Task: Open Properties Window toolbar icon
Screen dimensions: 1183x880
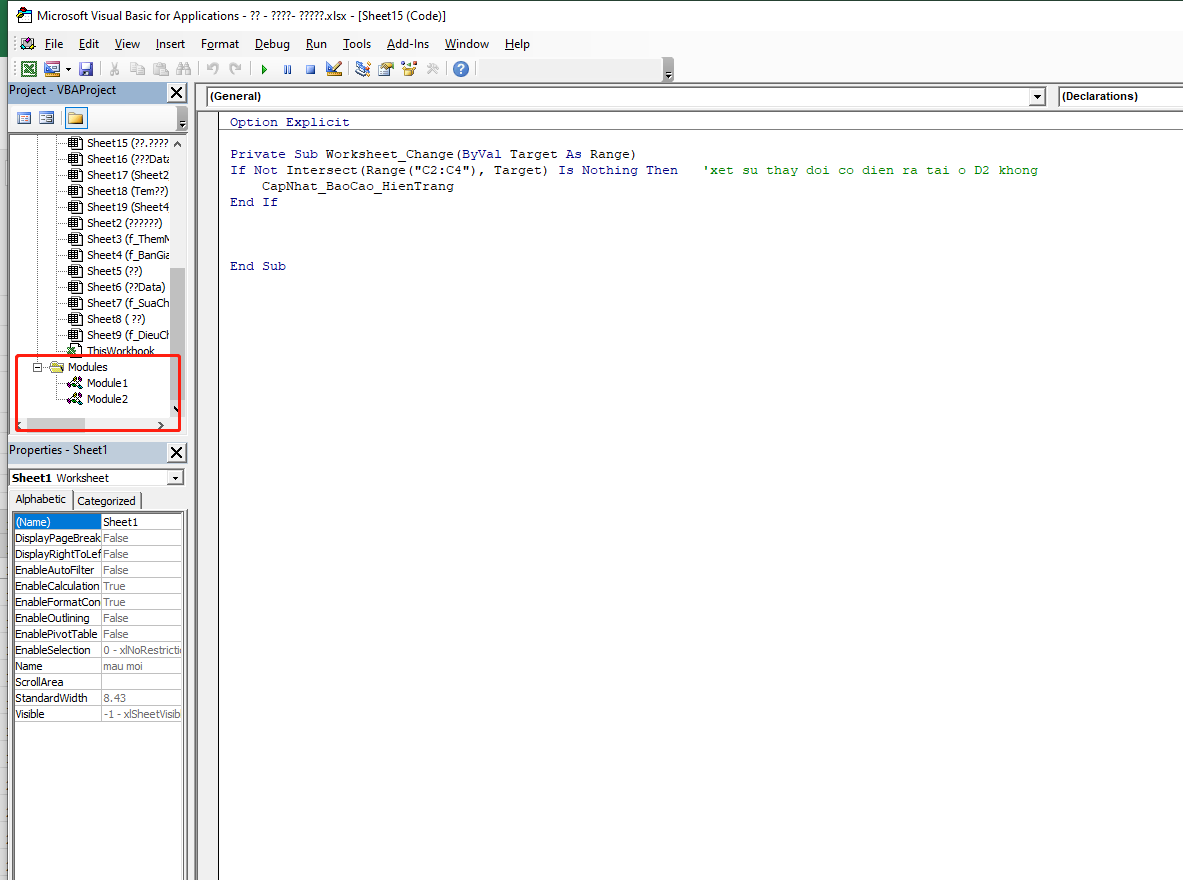Action: (386, 69)
